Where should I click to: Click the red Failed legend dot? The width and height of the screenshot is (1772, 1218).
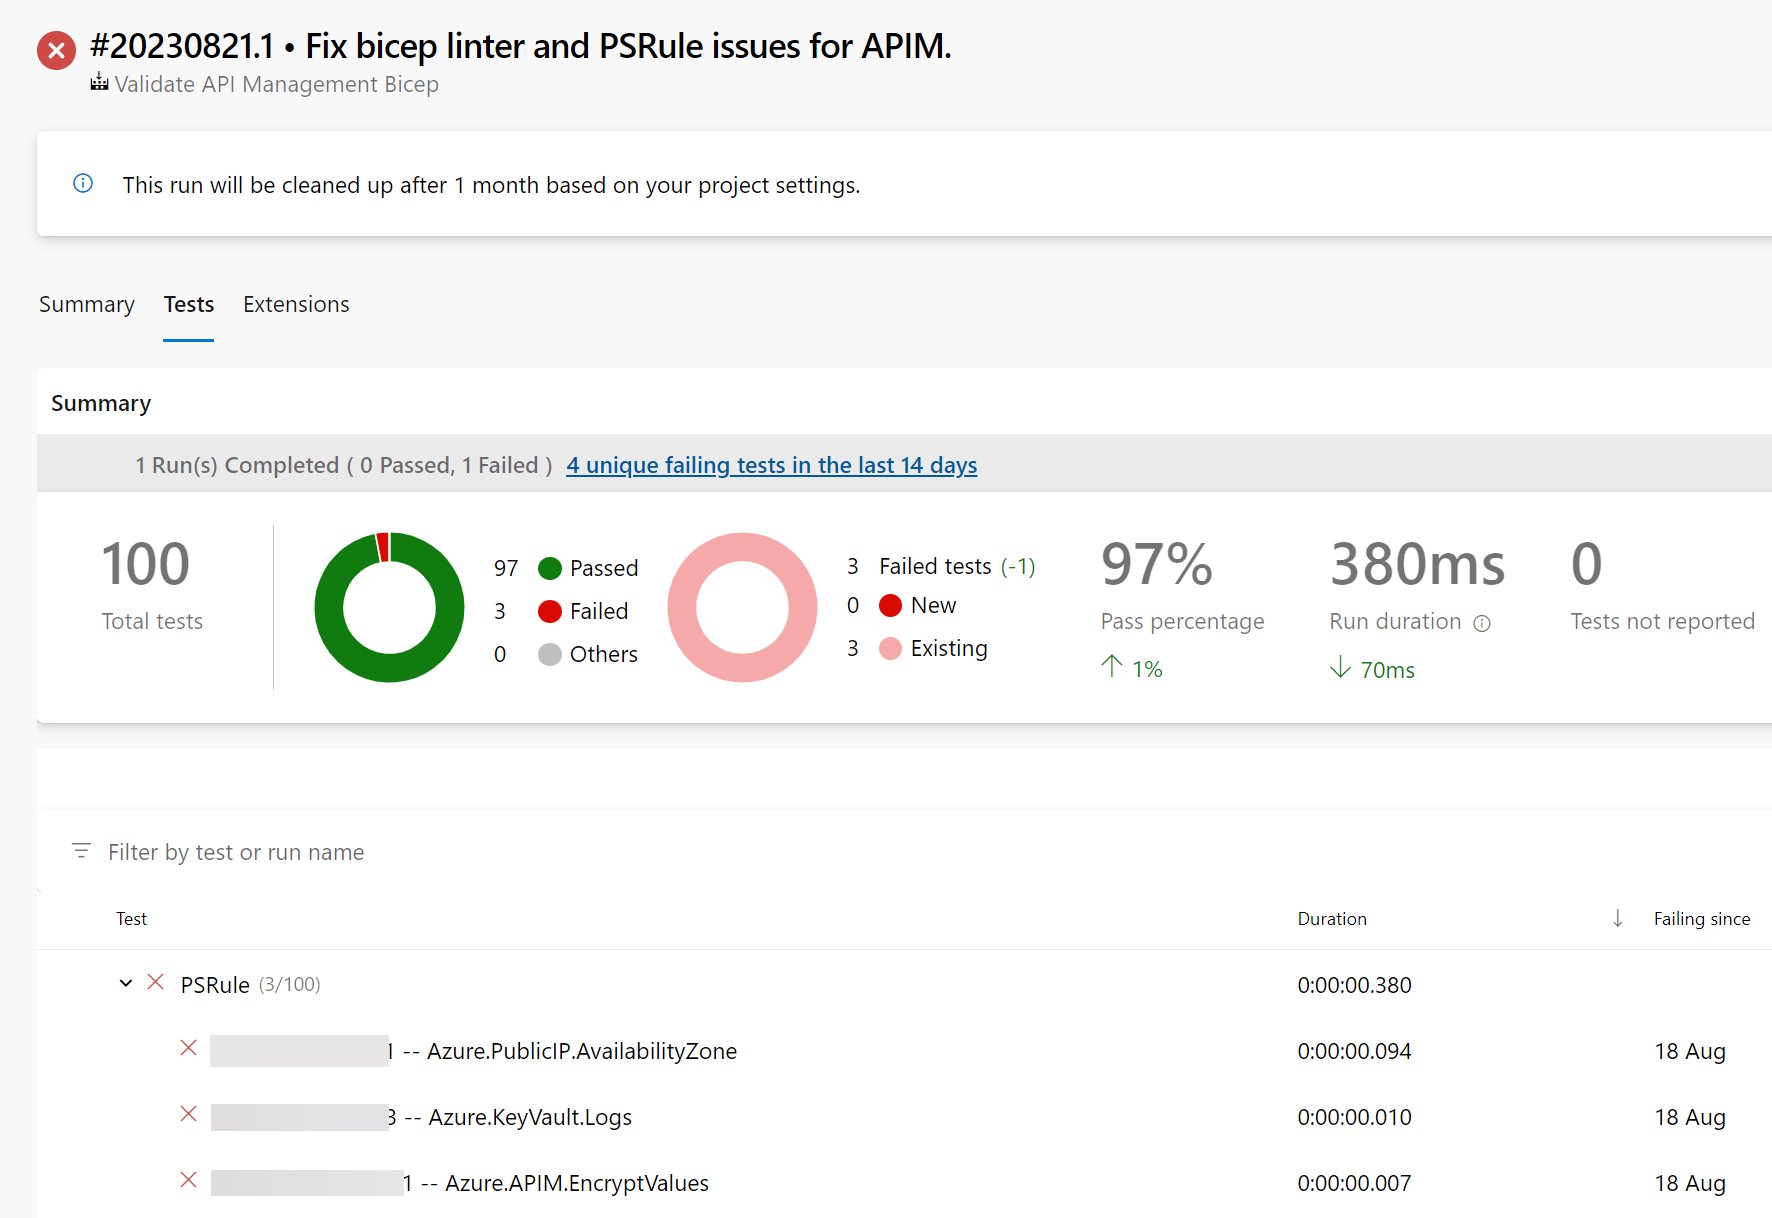click(x=550, y=611)
